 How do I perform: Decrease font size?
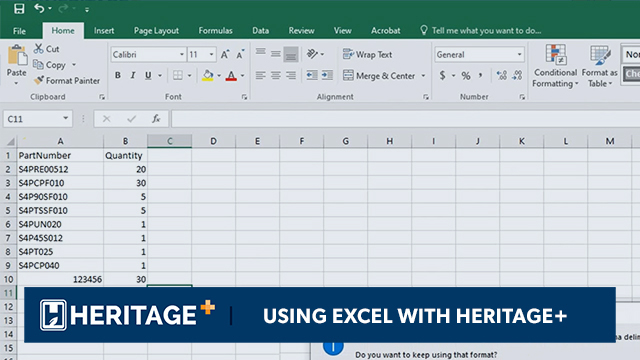(x=240, y=55)
